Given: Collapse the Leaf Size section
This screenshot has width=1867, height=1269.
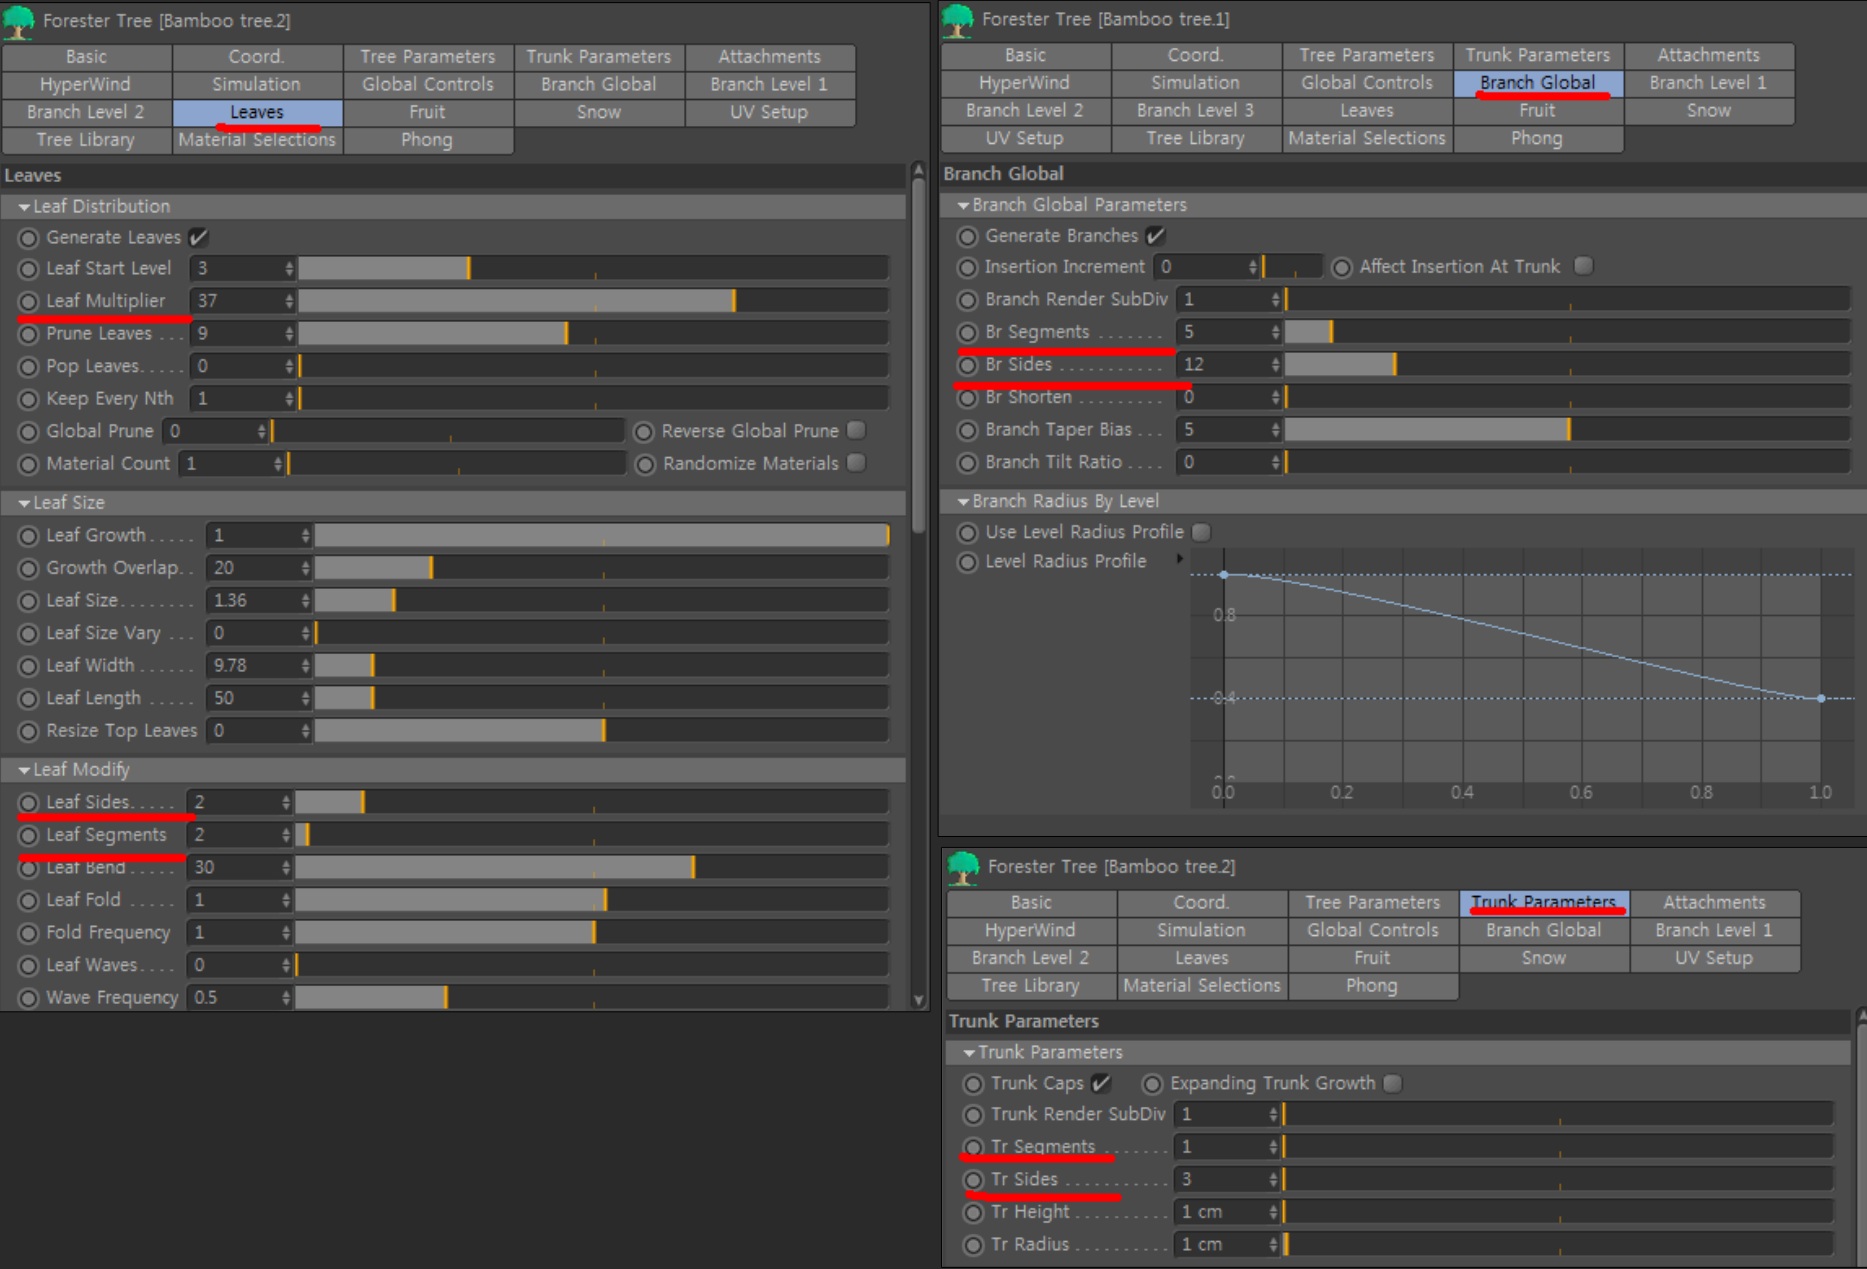Looking at the screenshot, I should click(24, 503).
